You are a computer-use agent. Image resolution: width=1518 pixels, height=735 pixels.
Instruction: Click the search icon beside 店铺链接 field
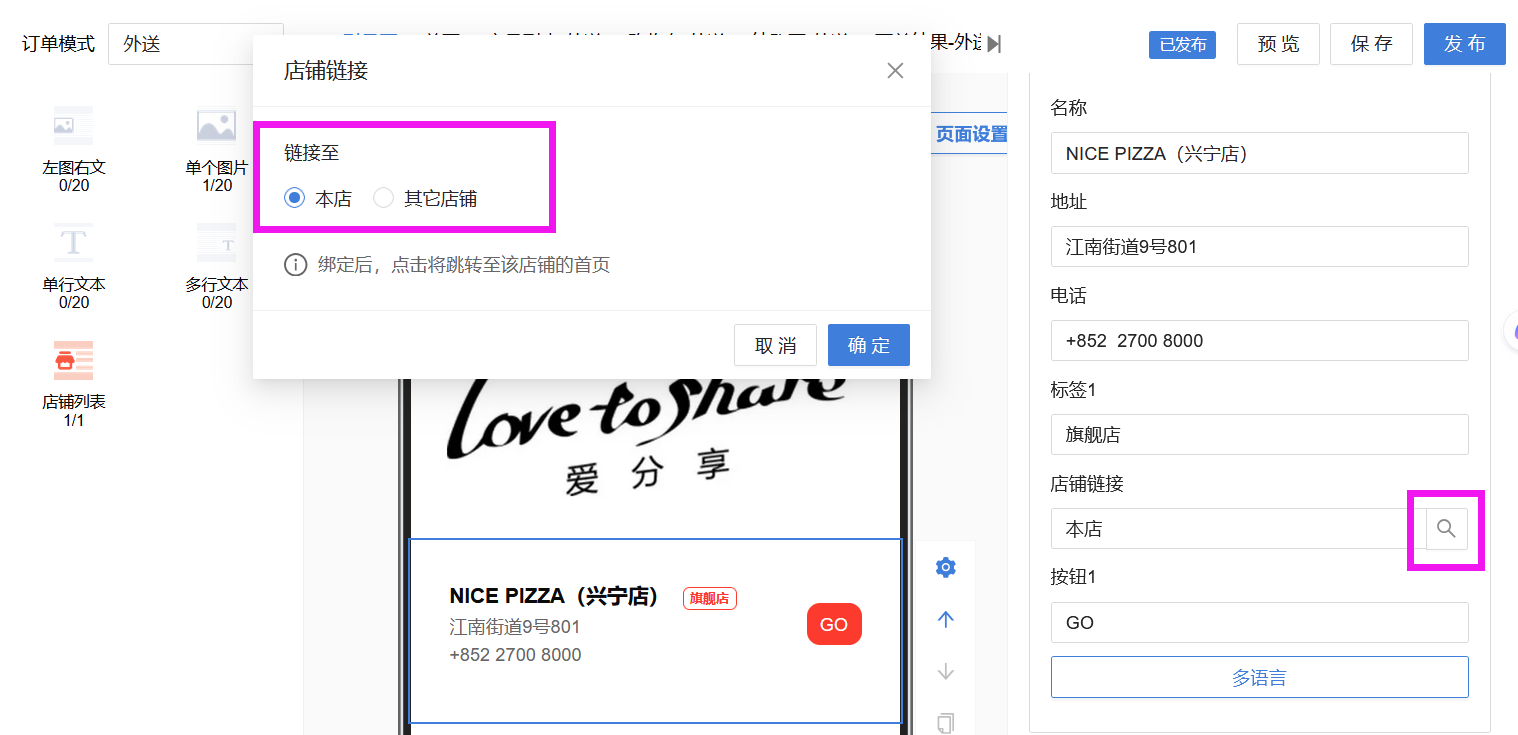pos(1446,528)
